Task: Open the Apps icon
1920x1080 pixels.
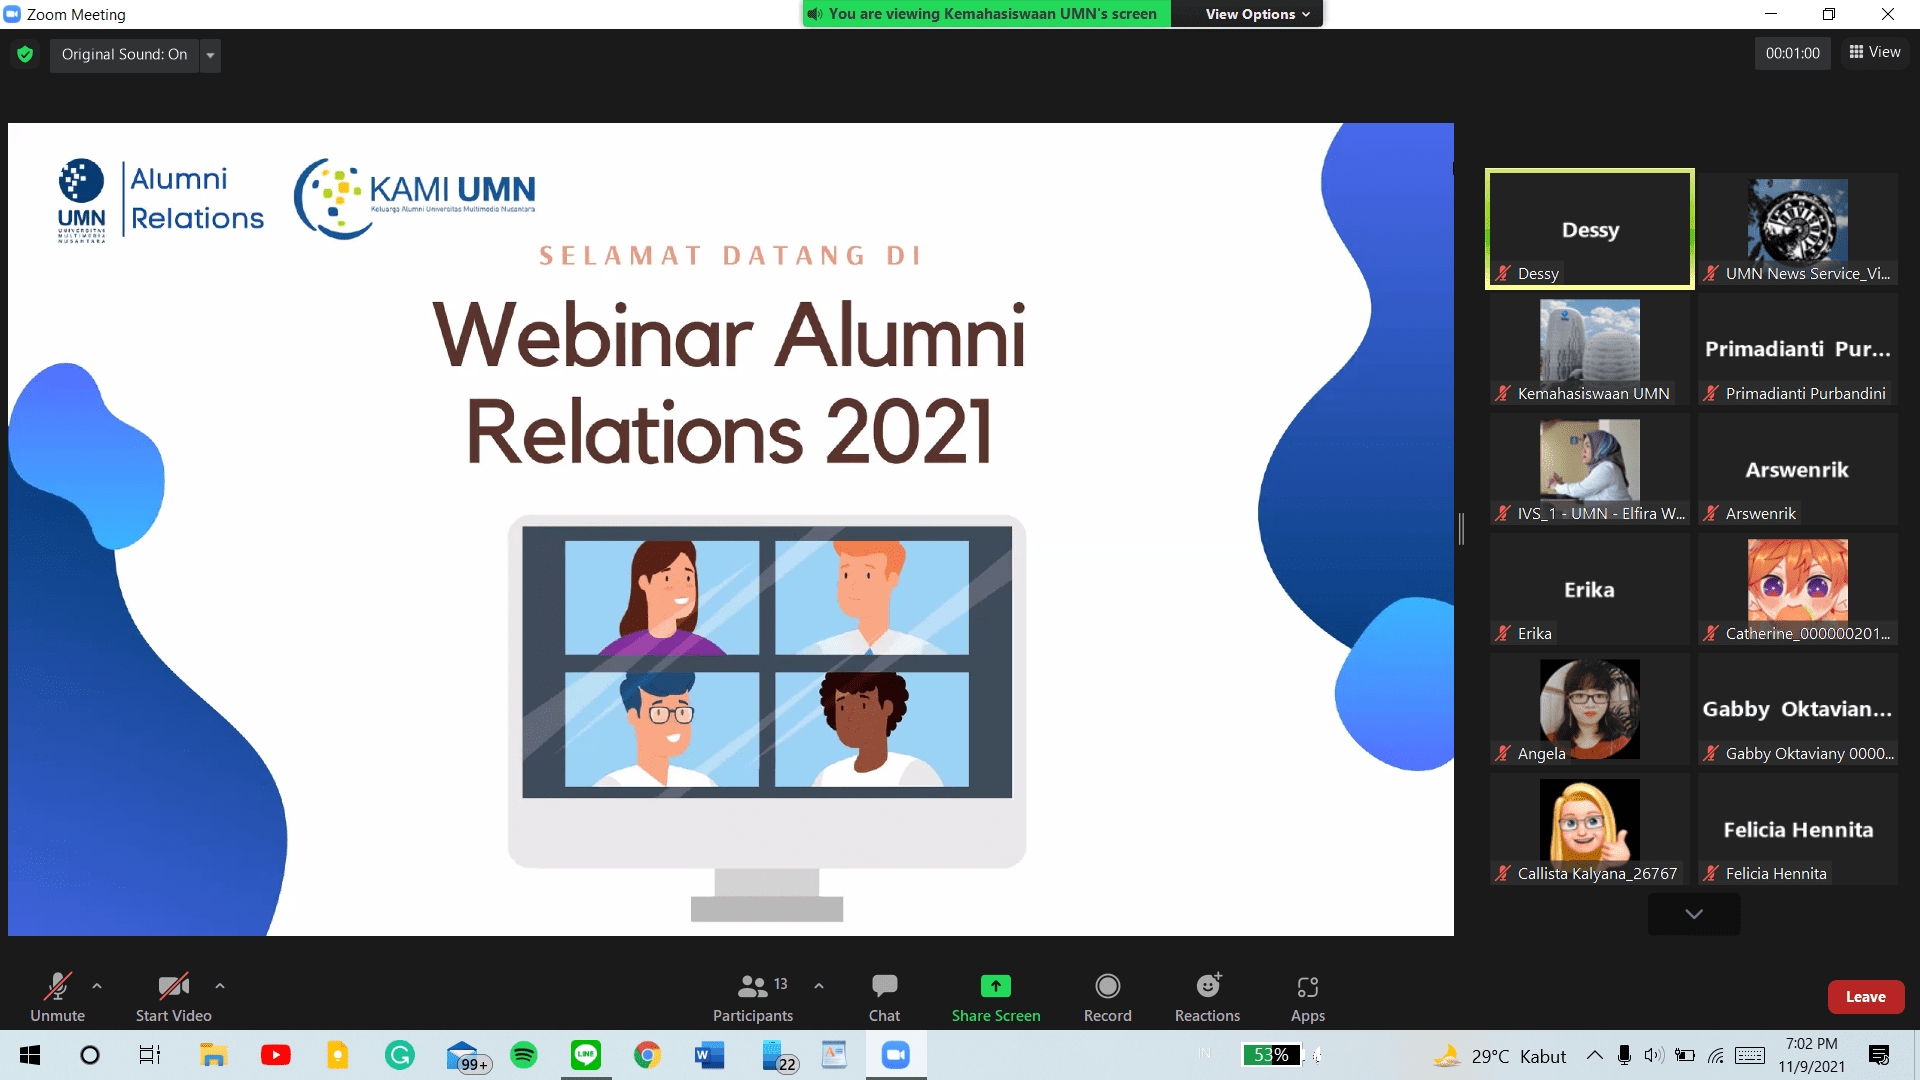Action: [x=1307, y=987]
